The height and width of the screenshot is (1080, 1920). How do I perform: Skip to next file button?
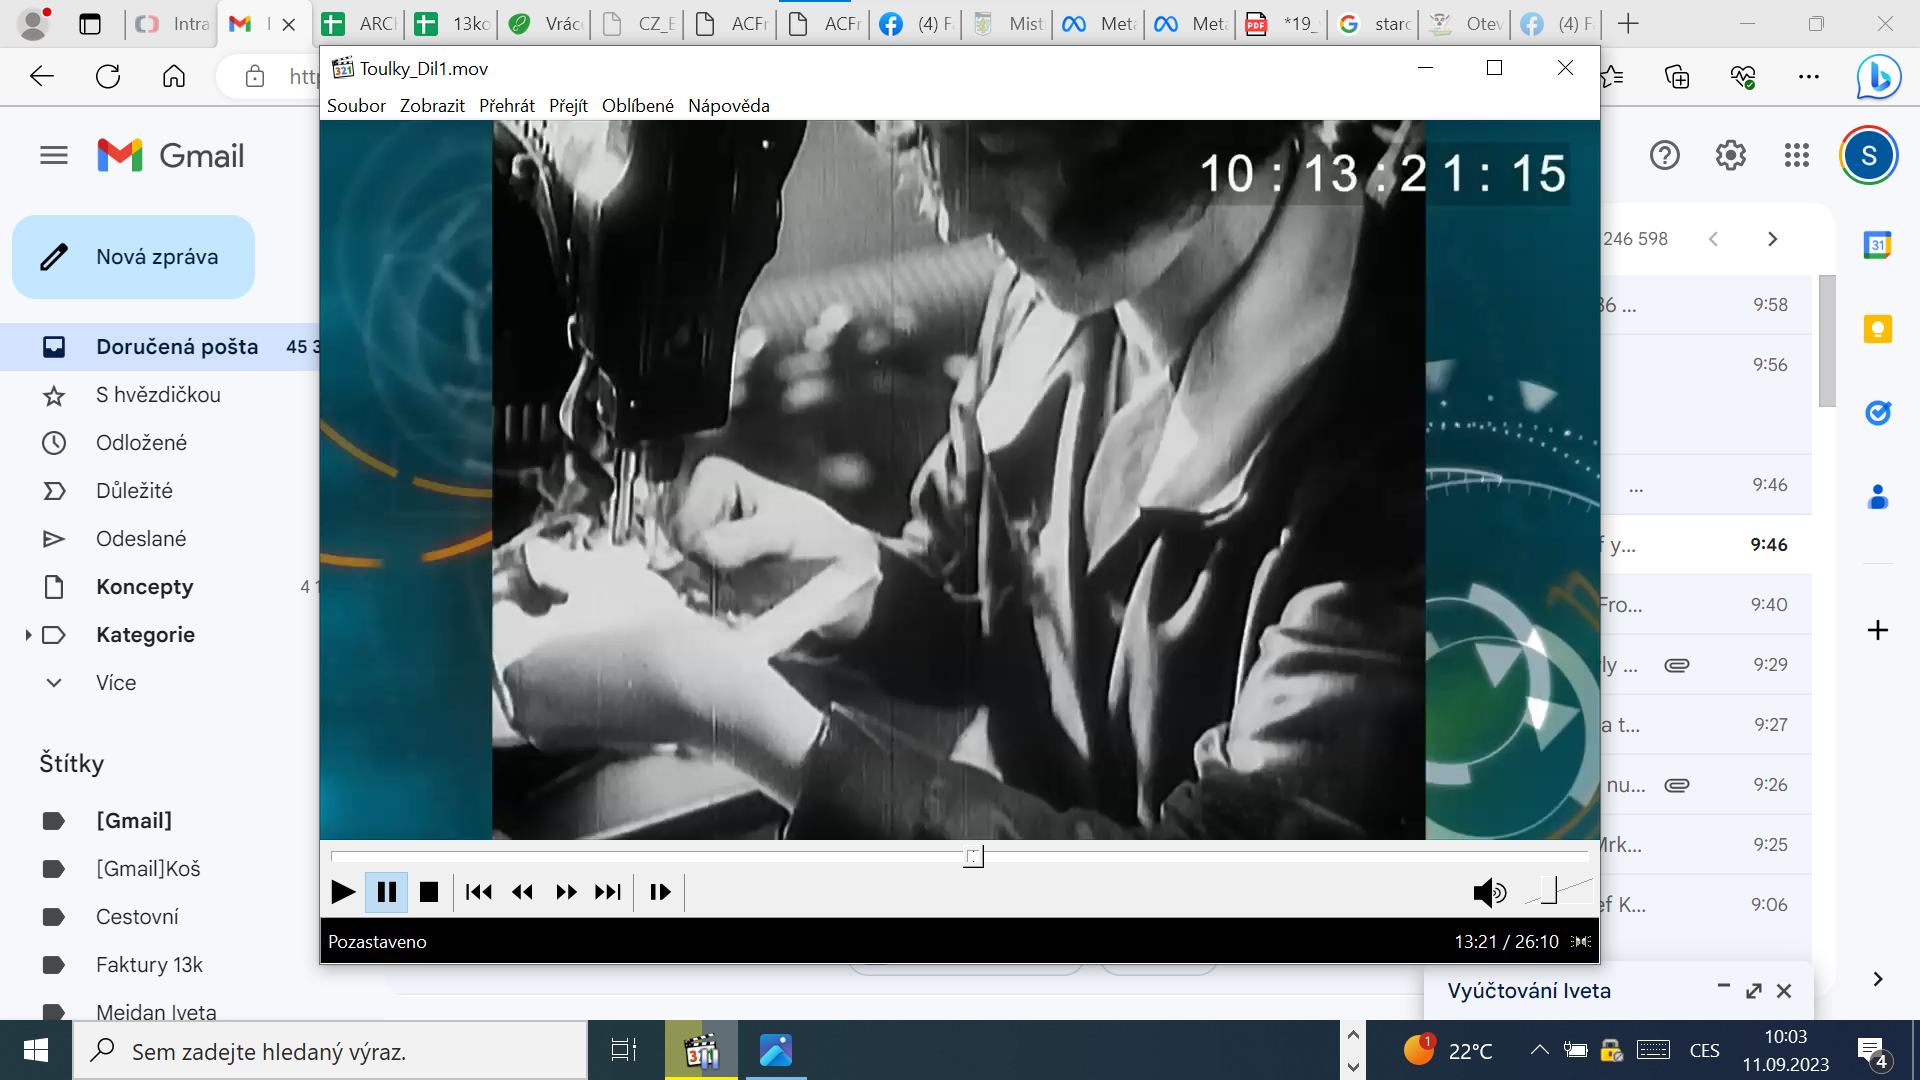(608, 892)
